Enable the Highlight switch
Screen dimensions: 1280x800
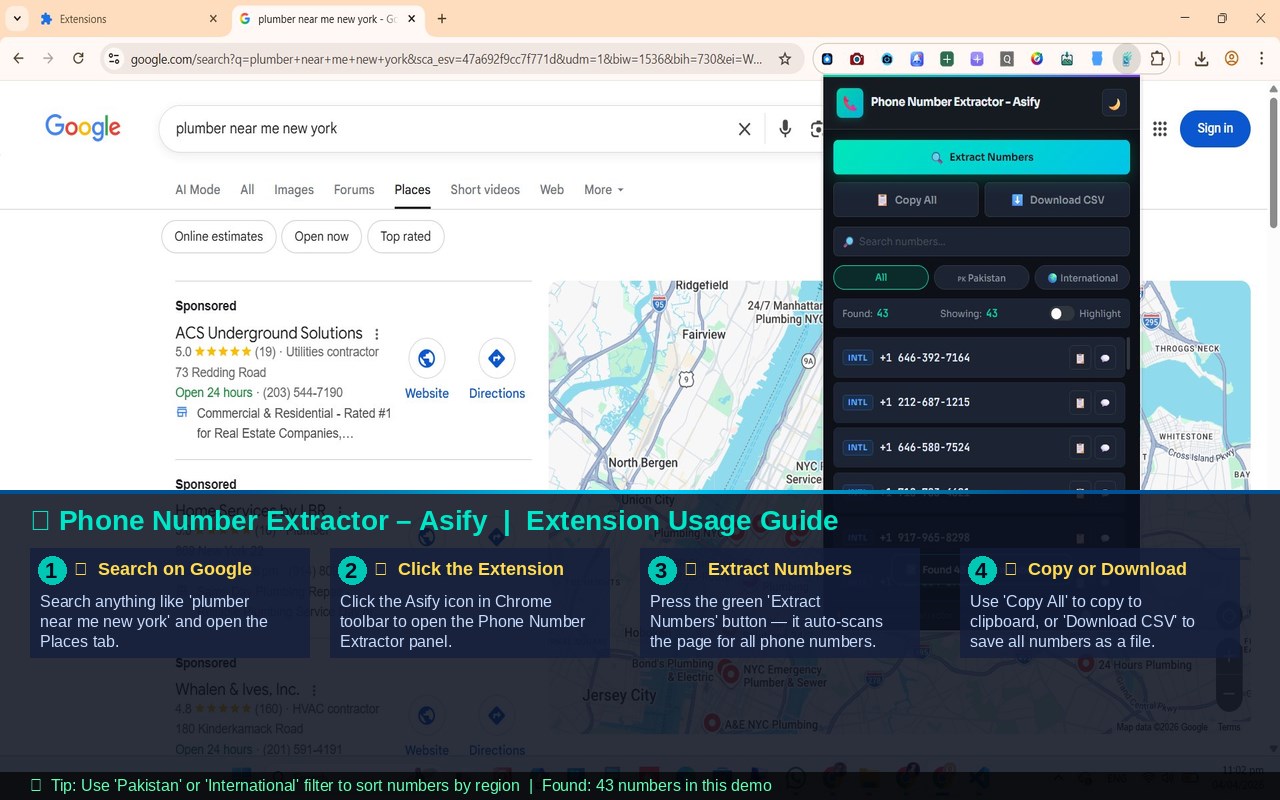[x=1061, y=314]
